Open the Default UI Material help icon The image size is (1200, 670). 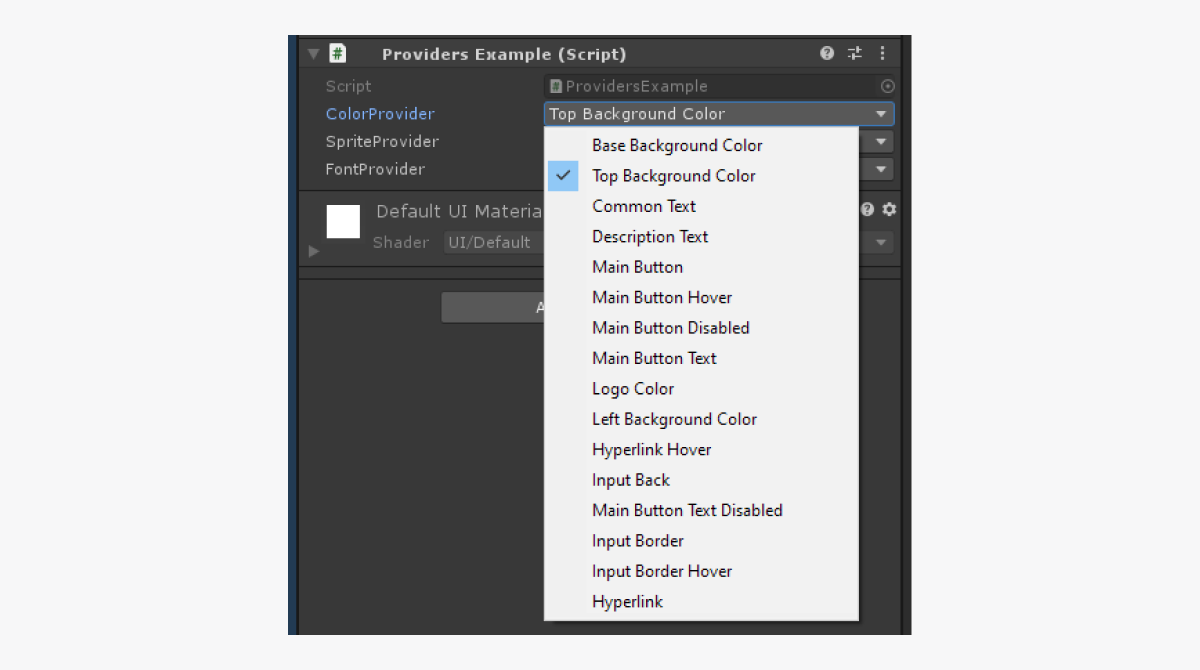pyautogui.click(x=867, y=210)
